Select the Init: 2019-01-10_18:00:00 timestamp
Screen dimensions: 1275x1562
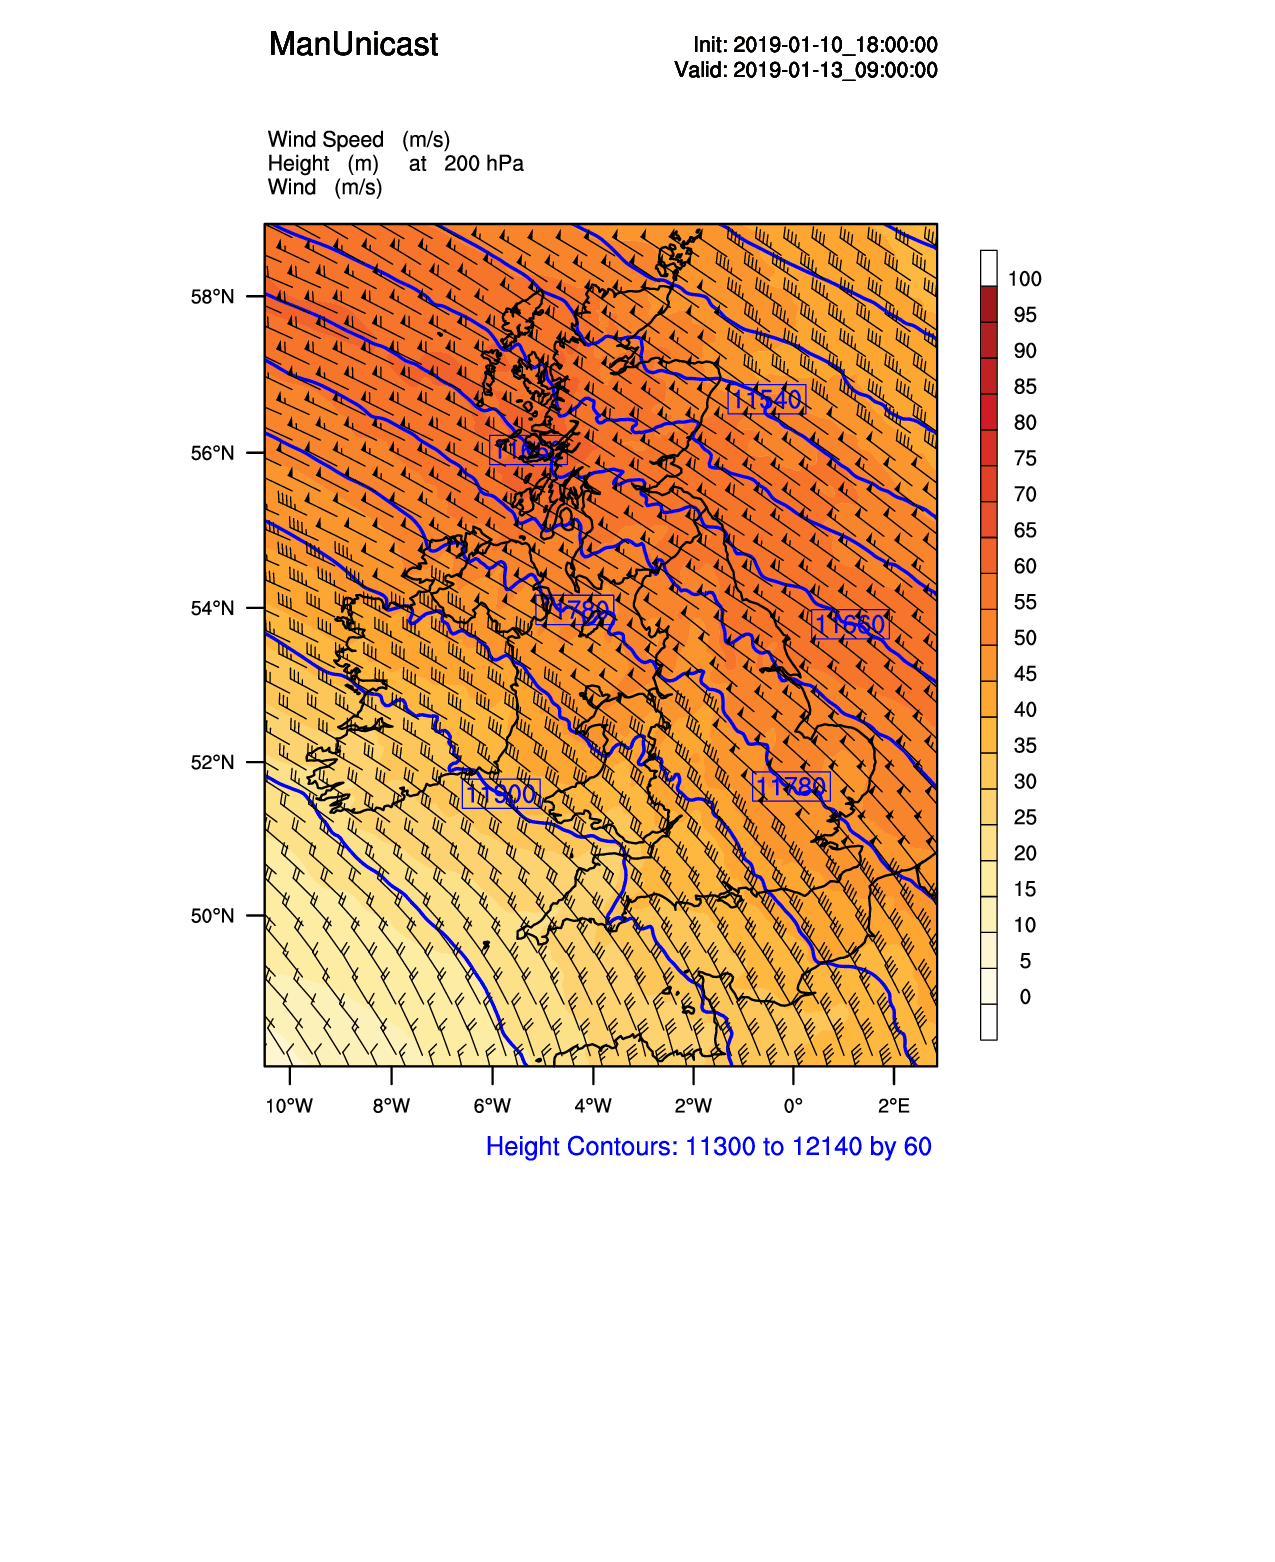[x=815, y=45]
